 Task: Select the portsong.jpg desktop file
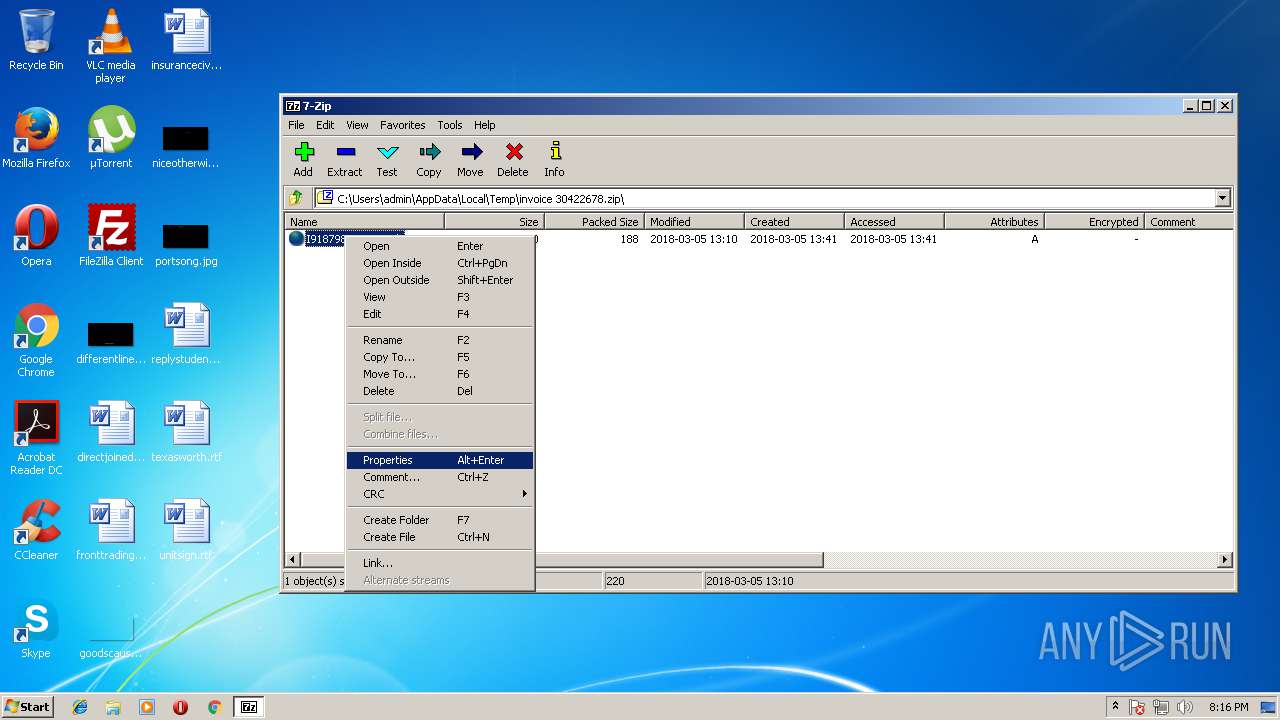tap(186, 243)
